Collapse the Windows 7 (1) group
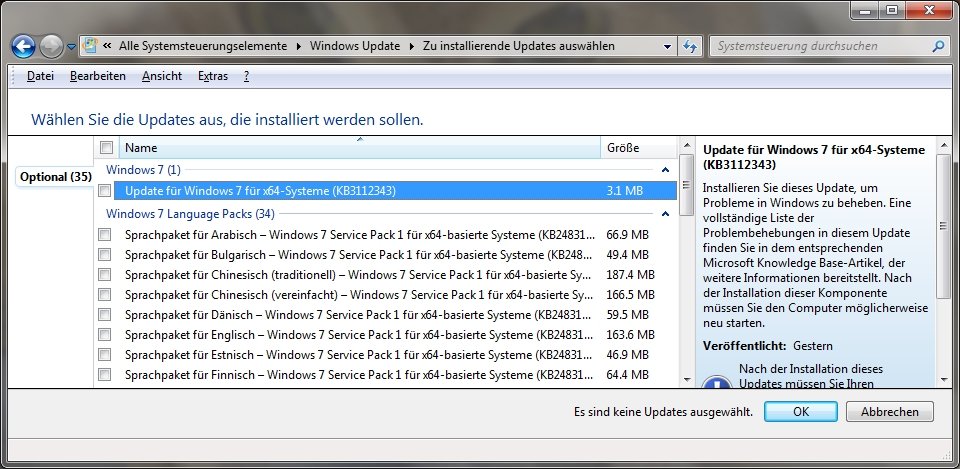Screen dimensions: 960x469 (x=666, y=170)
